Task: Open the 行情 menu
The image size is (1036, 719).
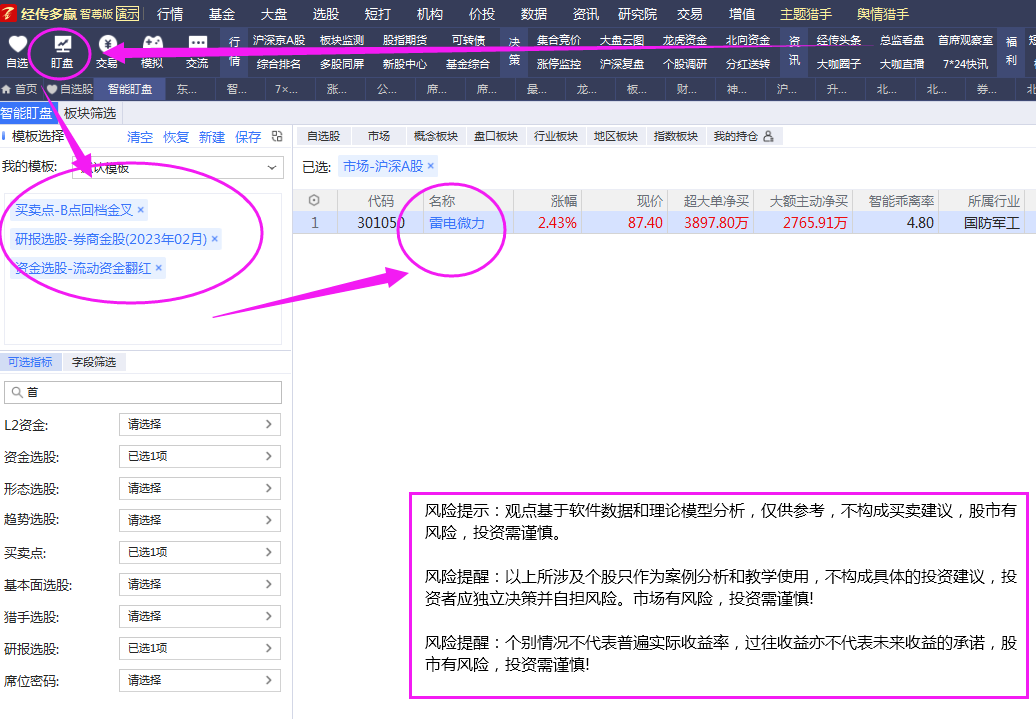Action: [170, 14]
